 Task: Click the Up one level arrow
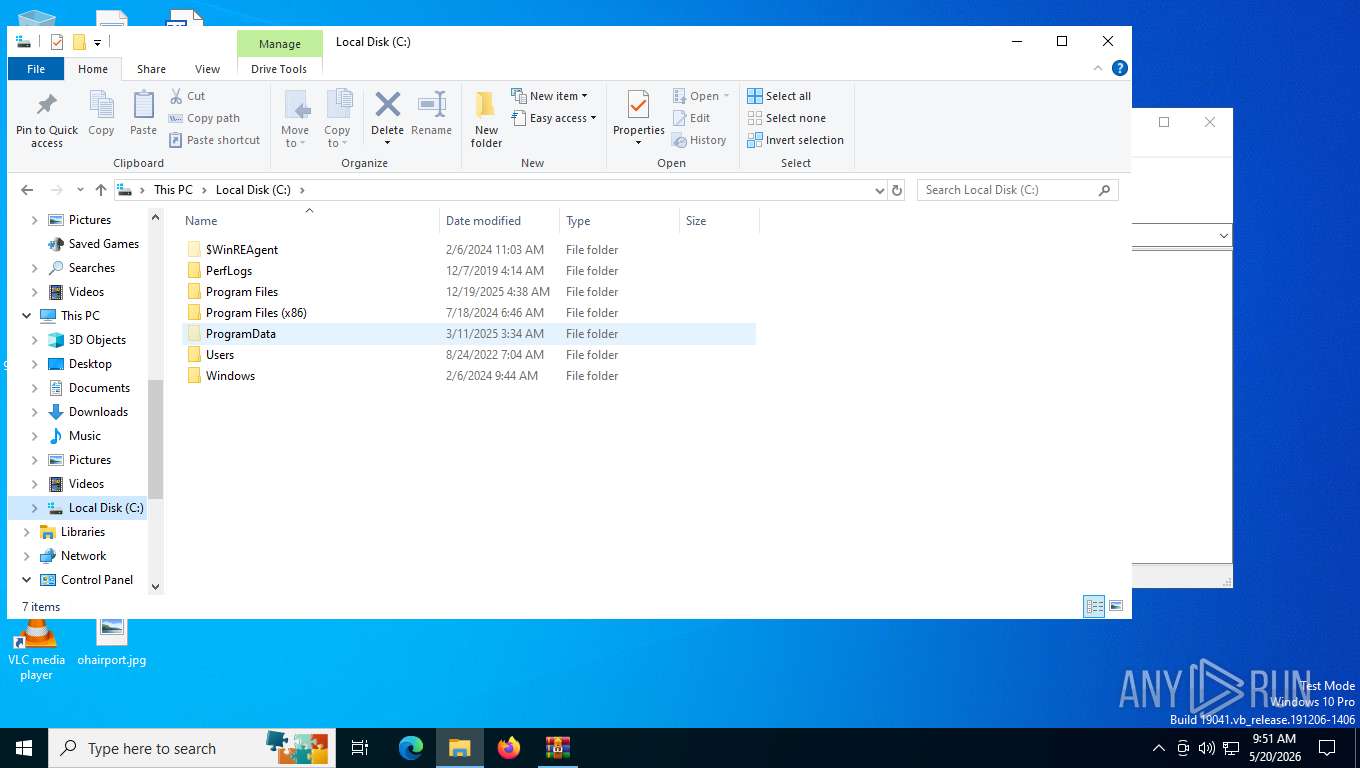click(101, 190)
